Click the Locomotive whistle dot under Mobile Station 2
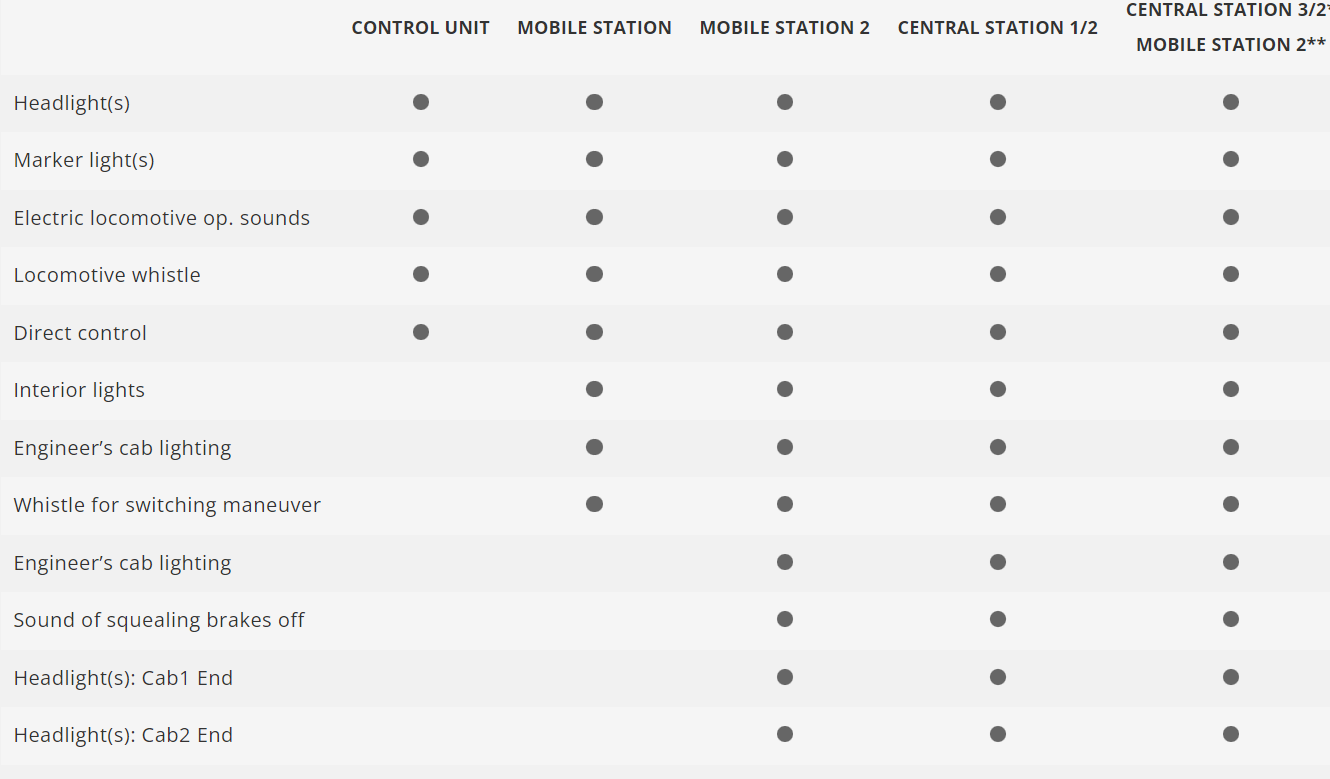Viewport: 1330px width, 779px height. coord(785,274)
